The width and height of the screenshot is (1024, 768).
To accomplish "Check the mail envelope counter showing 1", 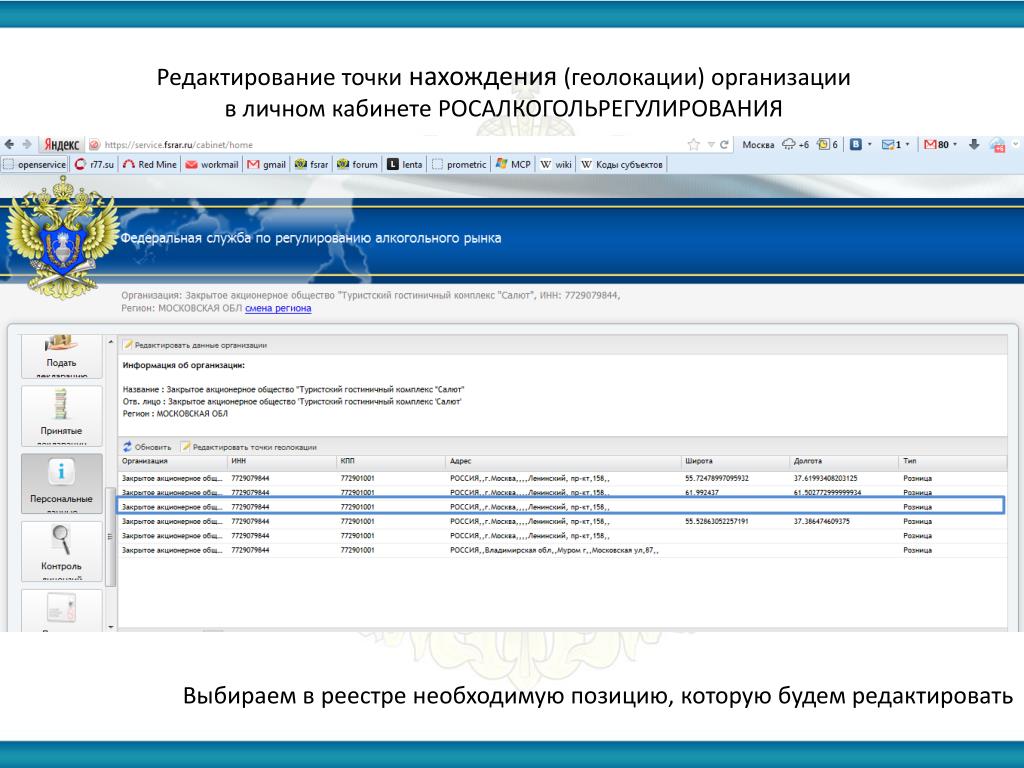I will pos(892,144).
